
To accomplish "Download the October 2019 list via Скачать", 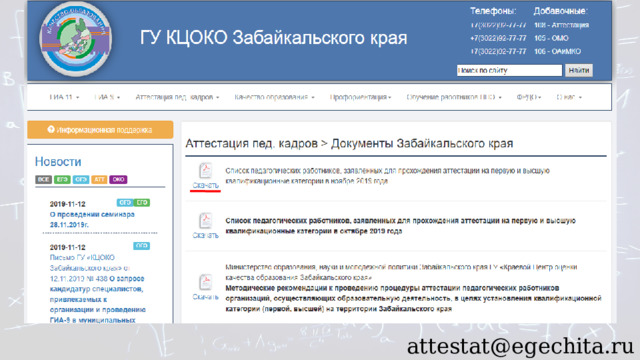I will point(205,236).
